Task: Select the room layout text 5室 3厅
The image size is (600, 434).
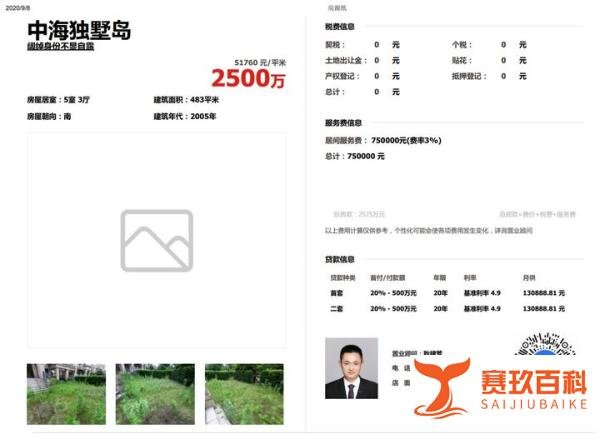Action: tap(77, 100)
